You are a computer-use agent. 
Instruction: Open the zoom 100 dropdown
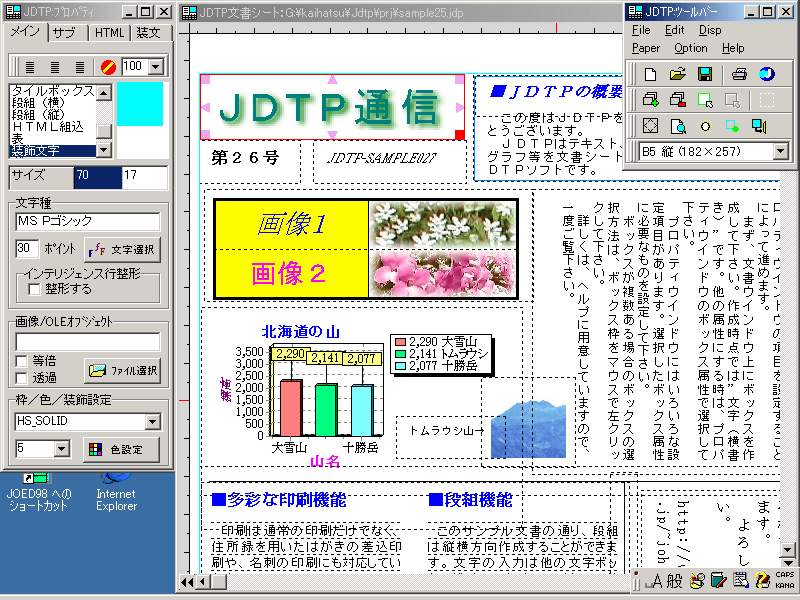pos(156,66)
